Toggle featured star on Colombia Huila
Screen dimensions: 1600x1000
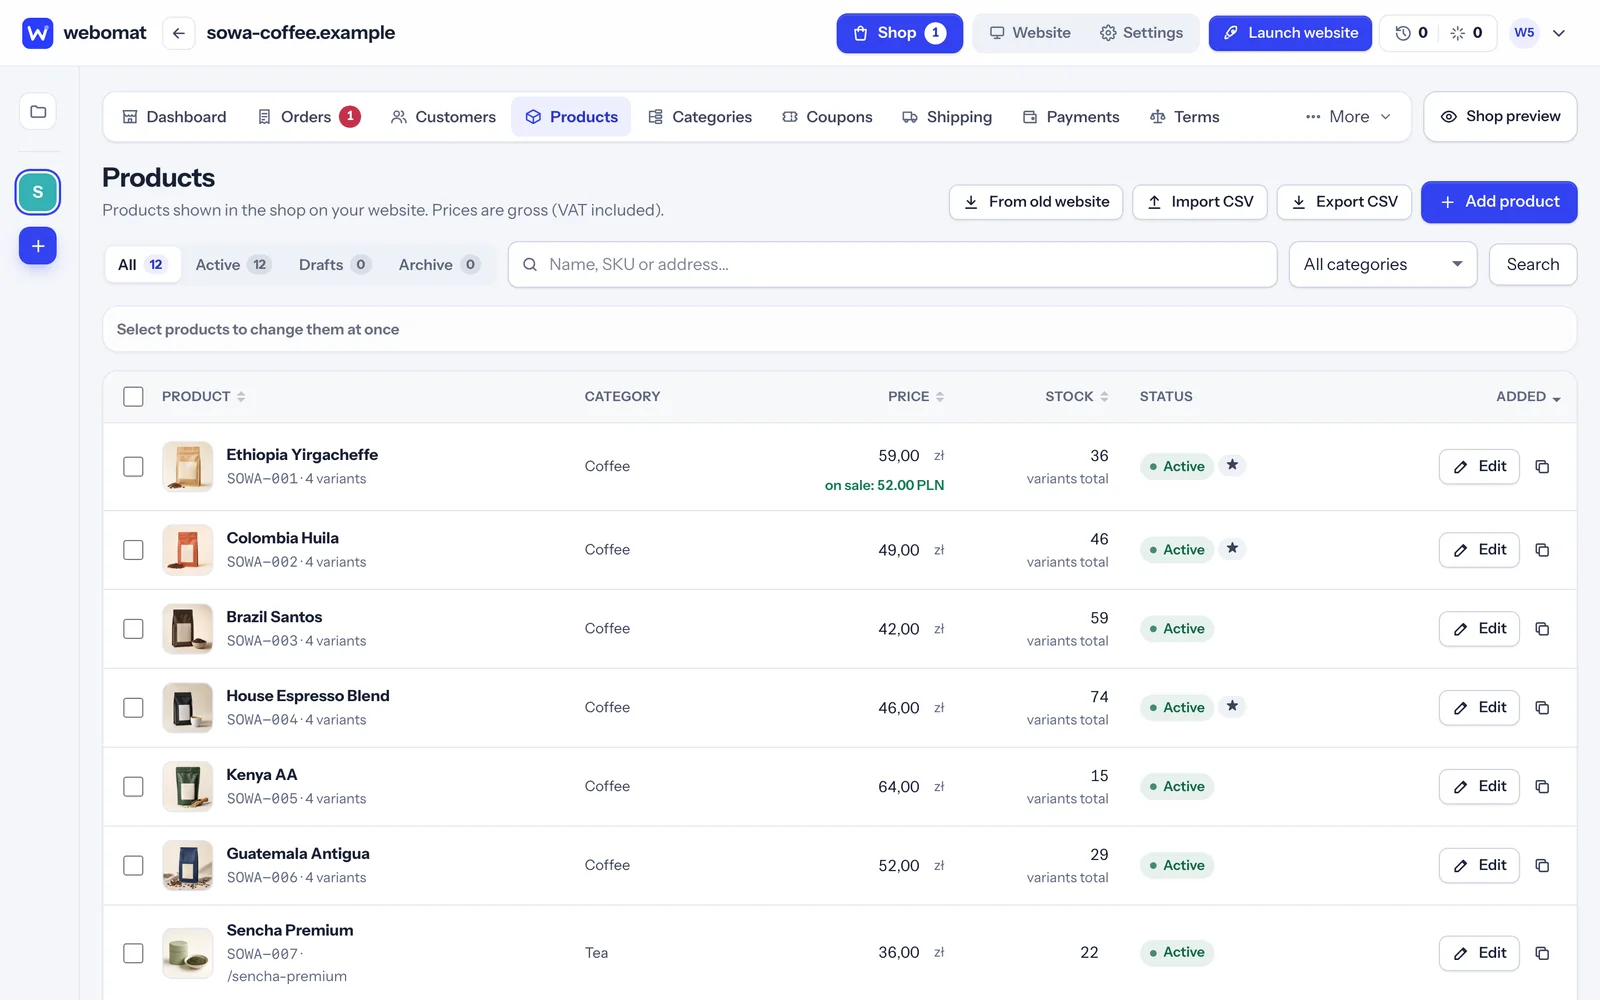[1233, 548]
